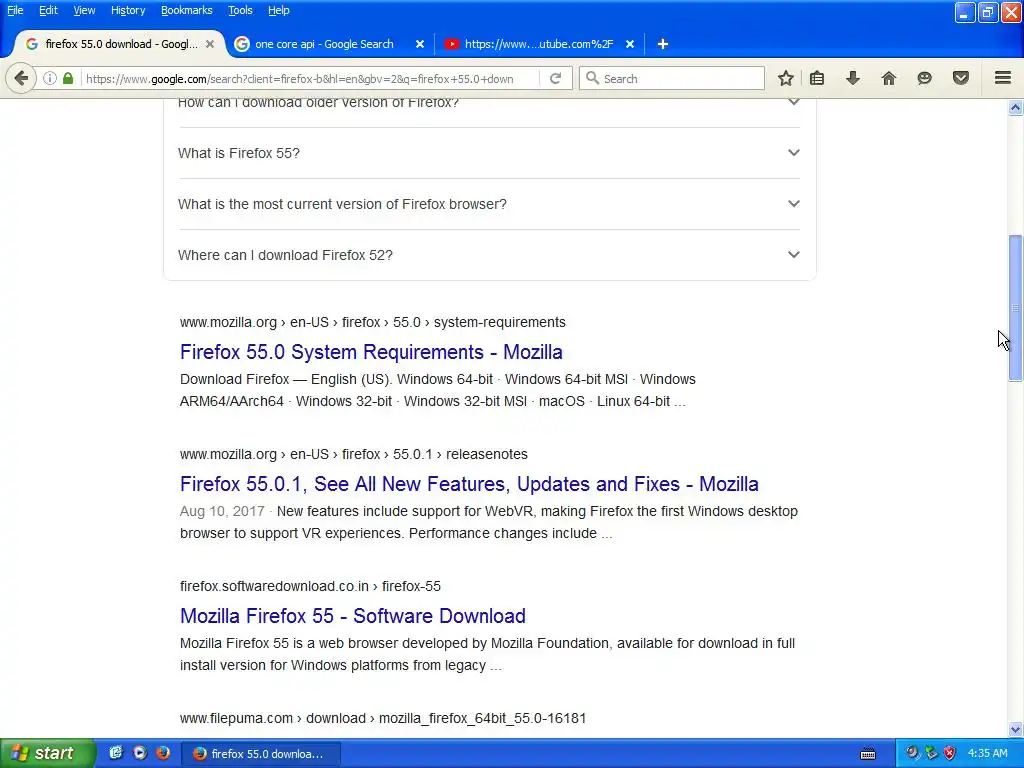Image resolution: width=1024 pixels, height=768 pixels.
Task: Show bookmarks list icon
Action: [817, 78]
